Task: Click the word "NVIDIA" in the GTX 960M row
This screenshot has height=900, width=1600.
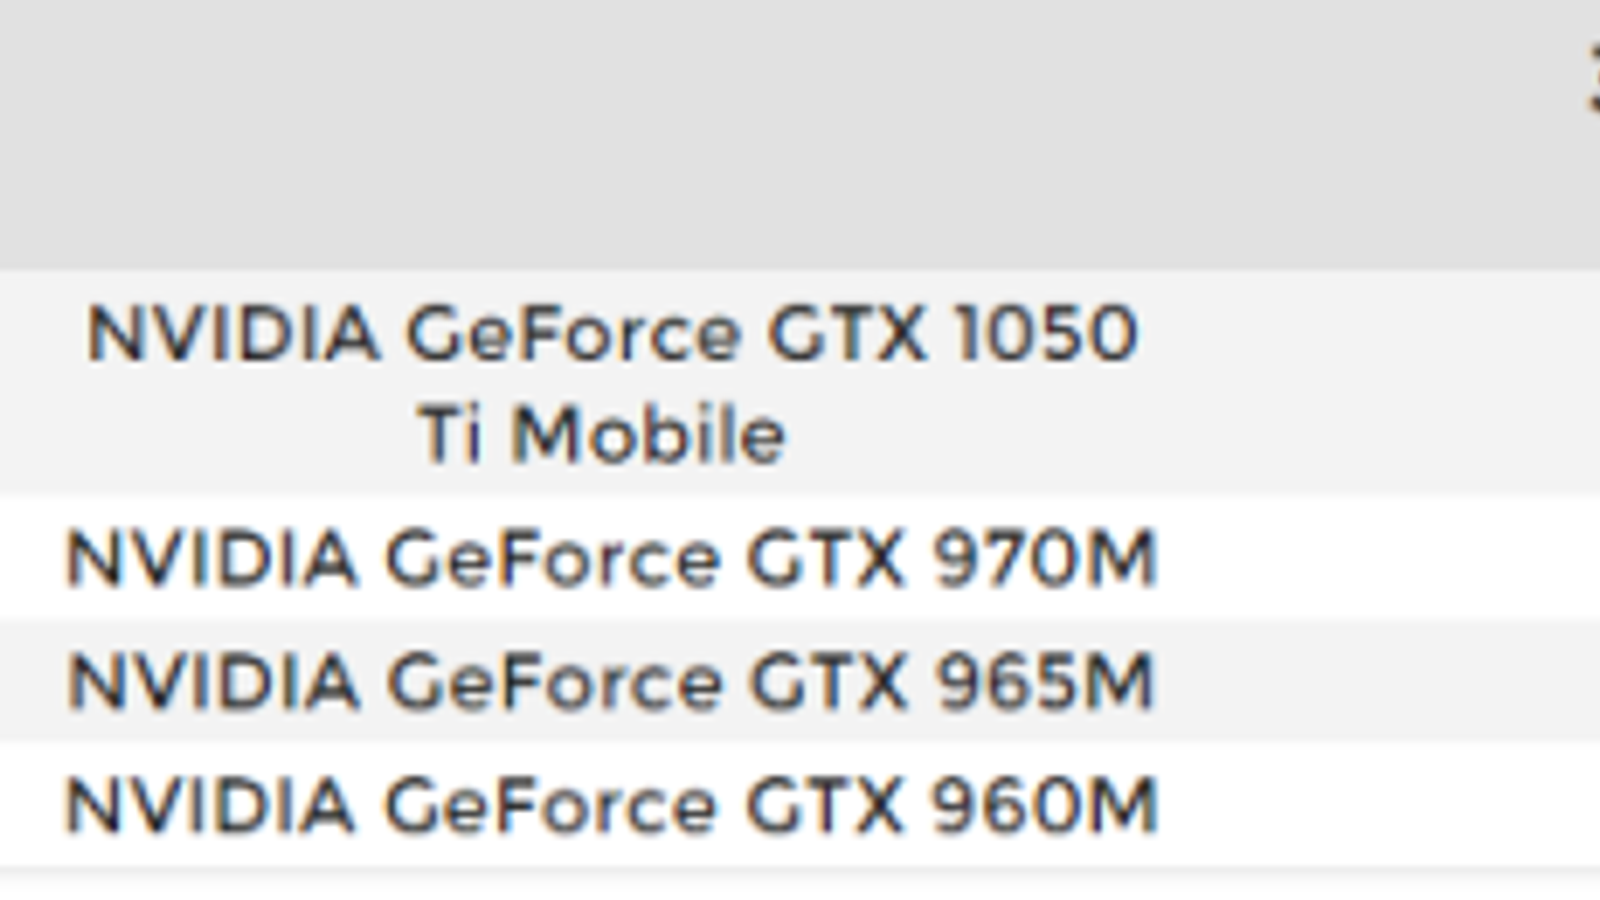Action: coord(210,806)
